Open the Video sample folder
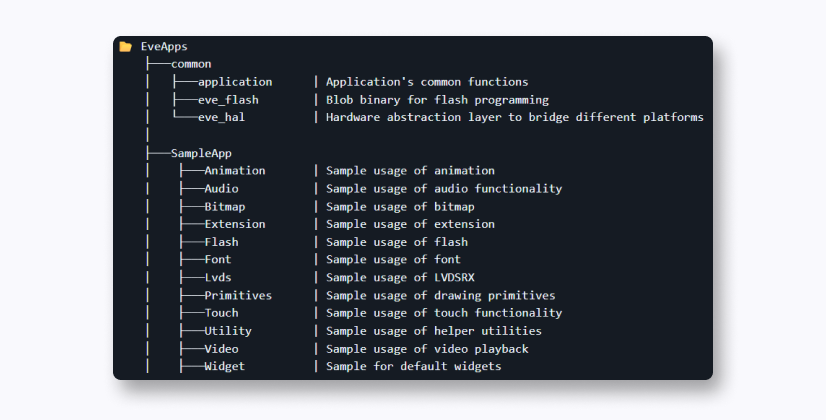The height and width of the screenshot is (420, 826). click(221, 349)
